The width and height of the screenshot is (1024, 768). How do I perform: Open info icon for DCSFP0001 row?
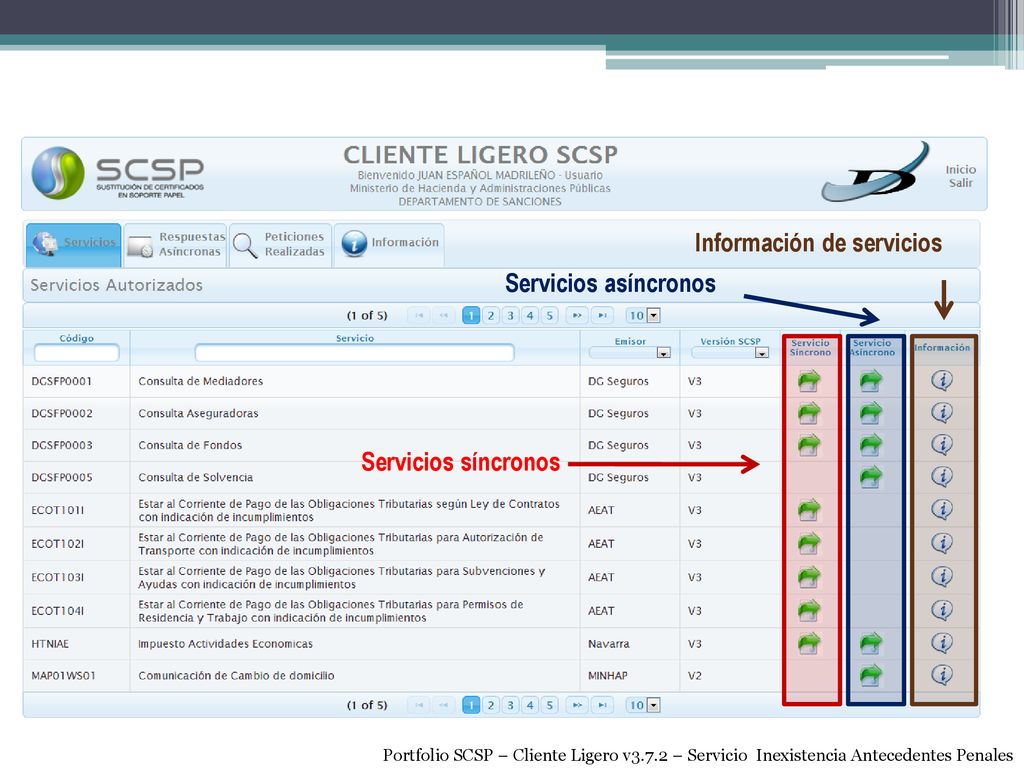(942, 380)
